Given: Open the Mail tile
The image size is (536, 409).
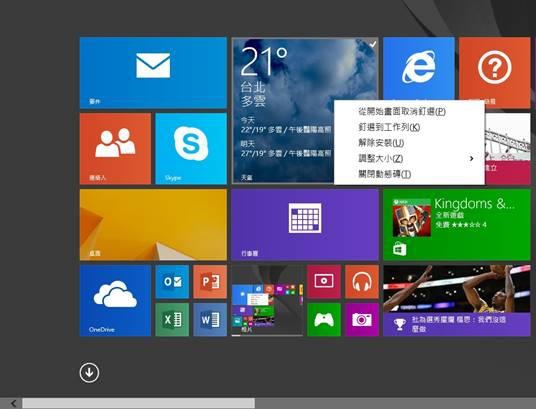Looking at the screenshot, I should [x=153, y=72].
